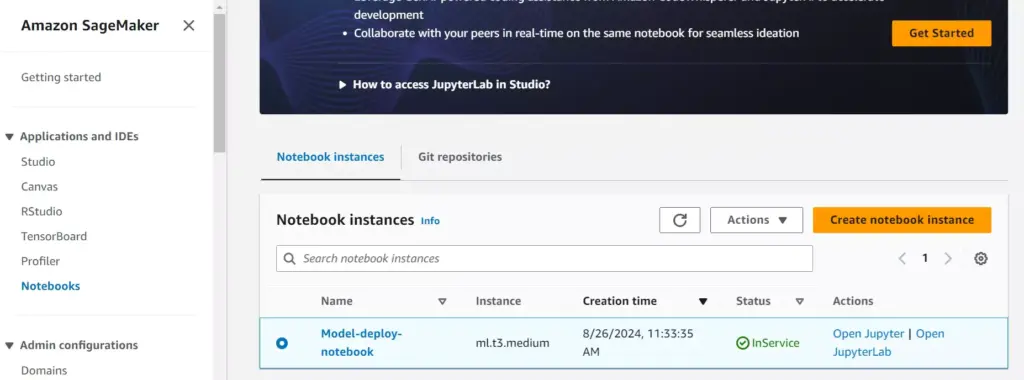
Task: Open the Actions dropdown
Action: click(x=756, y=220)
